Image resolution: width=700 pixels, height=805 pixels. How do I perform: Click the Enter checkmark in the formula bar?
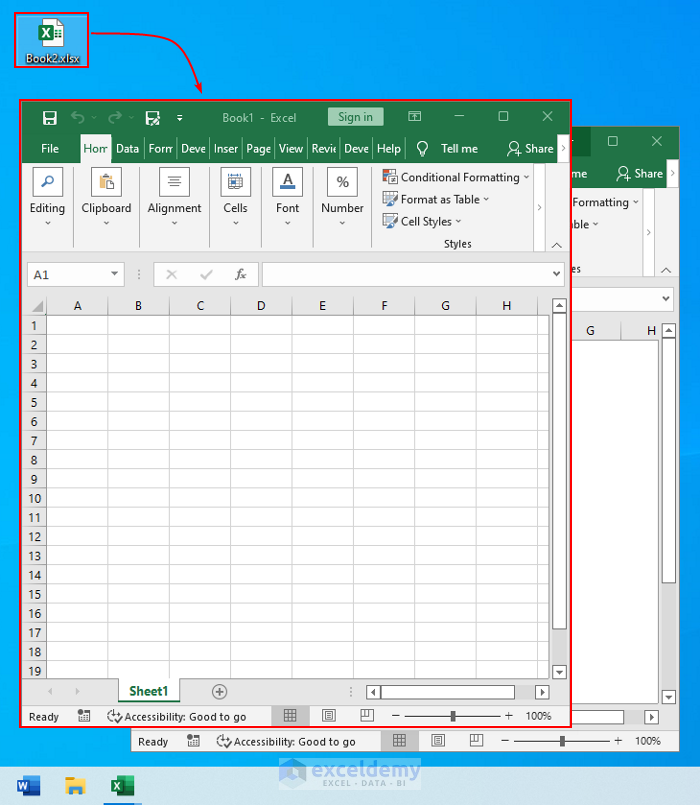click(206, 275)
